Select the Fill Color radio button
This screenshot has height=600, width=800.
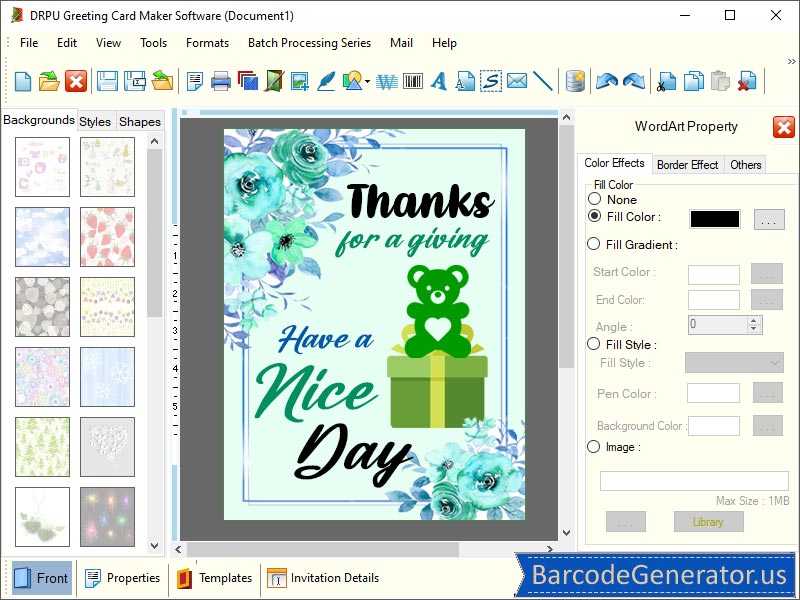click(x=594, y=216)
